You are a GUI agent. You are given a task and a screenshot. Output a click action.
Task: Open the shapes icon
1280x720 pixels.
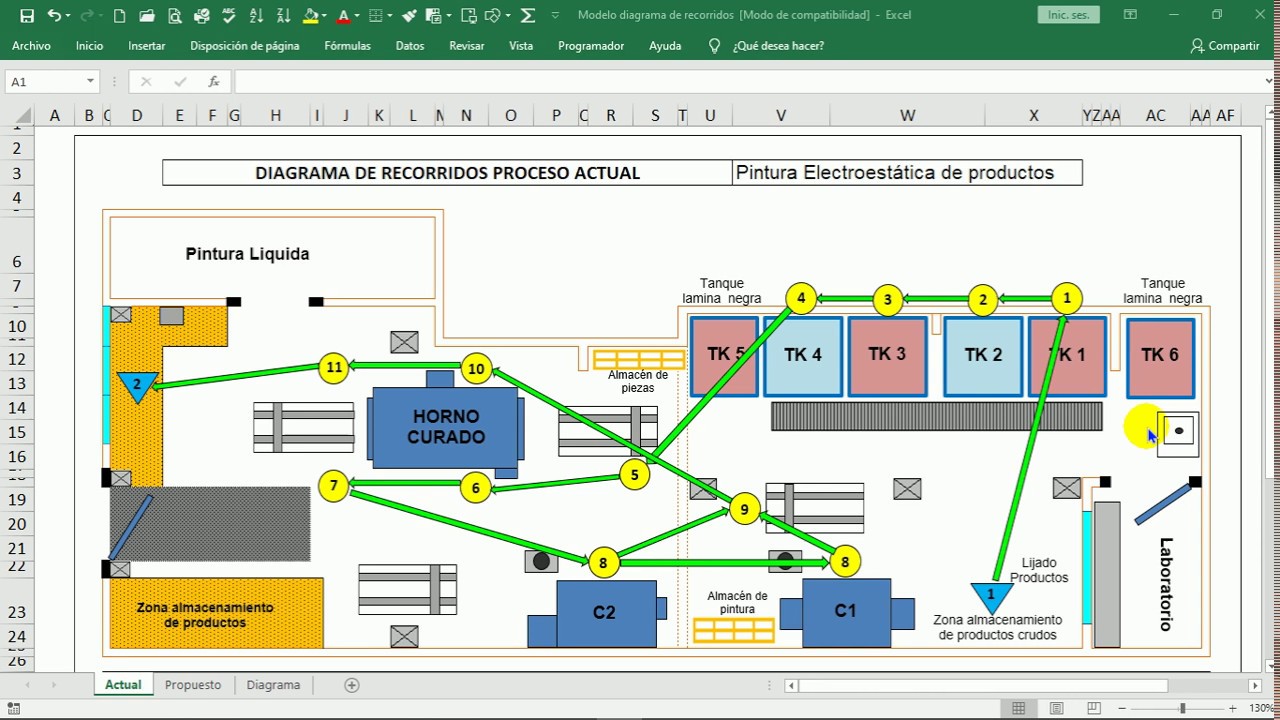[493, 15]
